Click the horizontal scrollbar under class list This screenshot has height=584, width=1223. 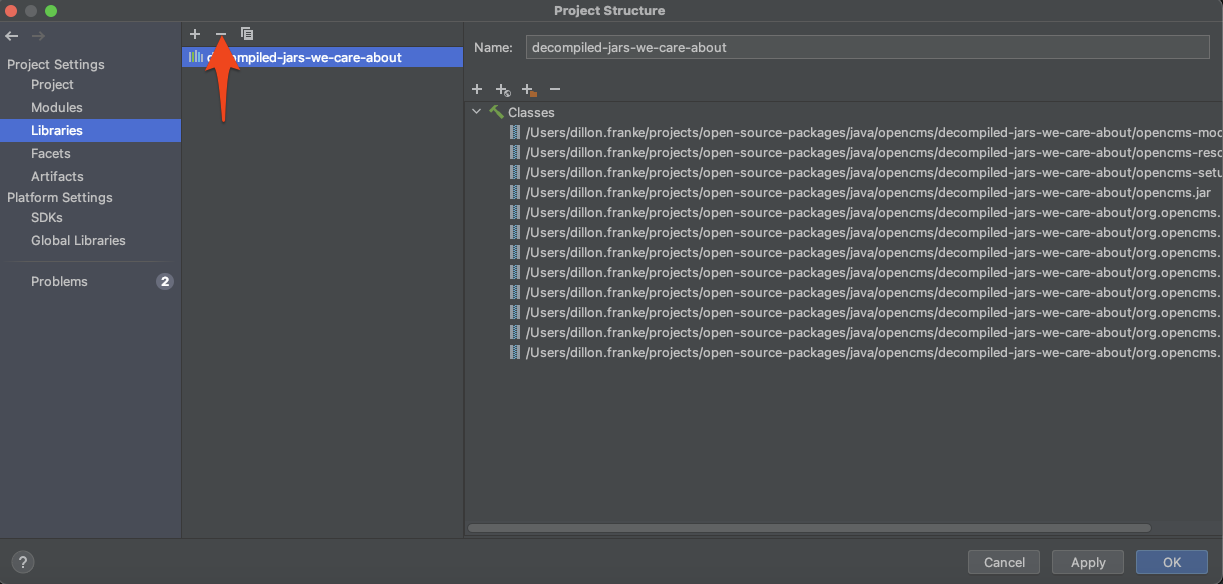[x=808, y=528]
